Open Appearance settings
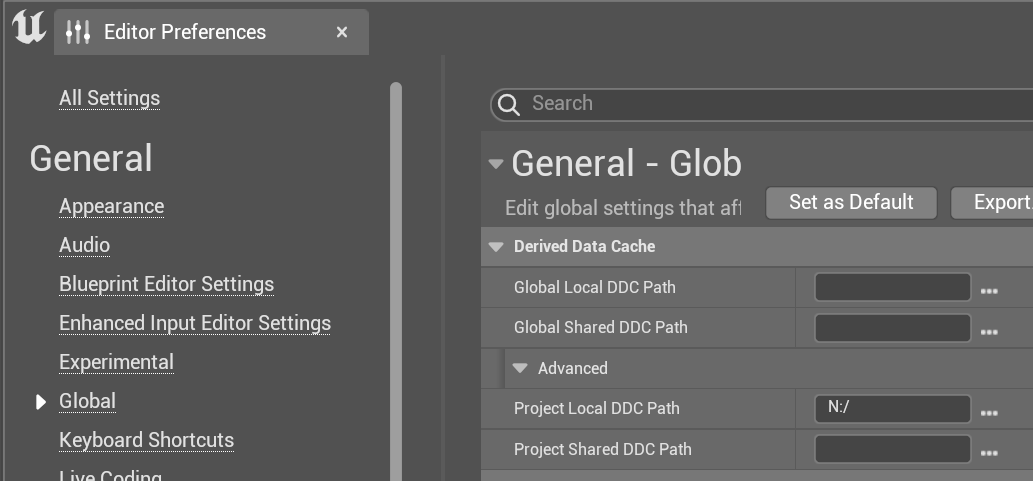 tap(111, 206)
